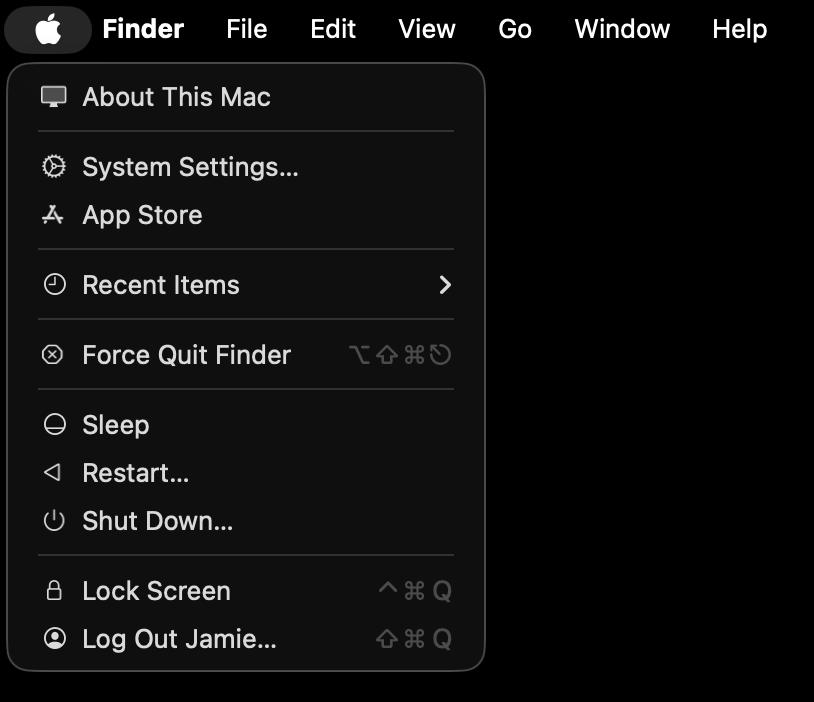Click the gear icon beside System Settings

coord(54,167)
